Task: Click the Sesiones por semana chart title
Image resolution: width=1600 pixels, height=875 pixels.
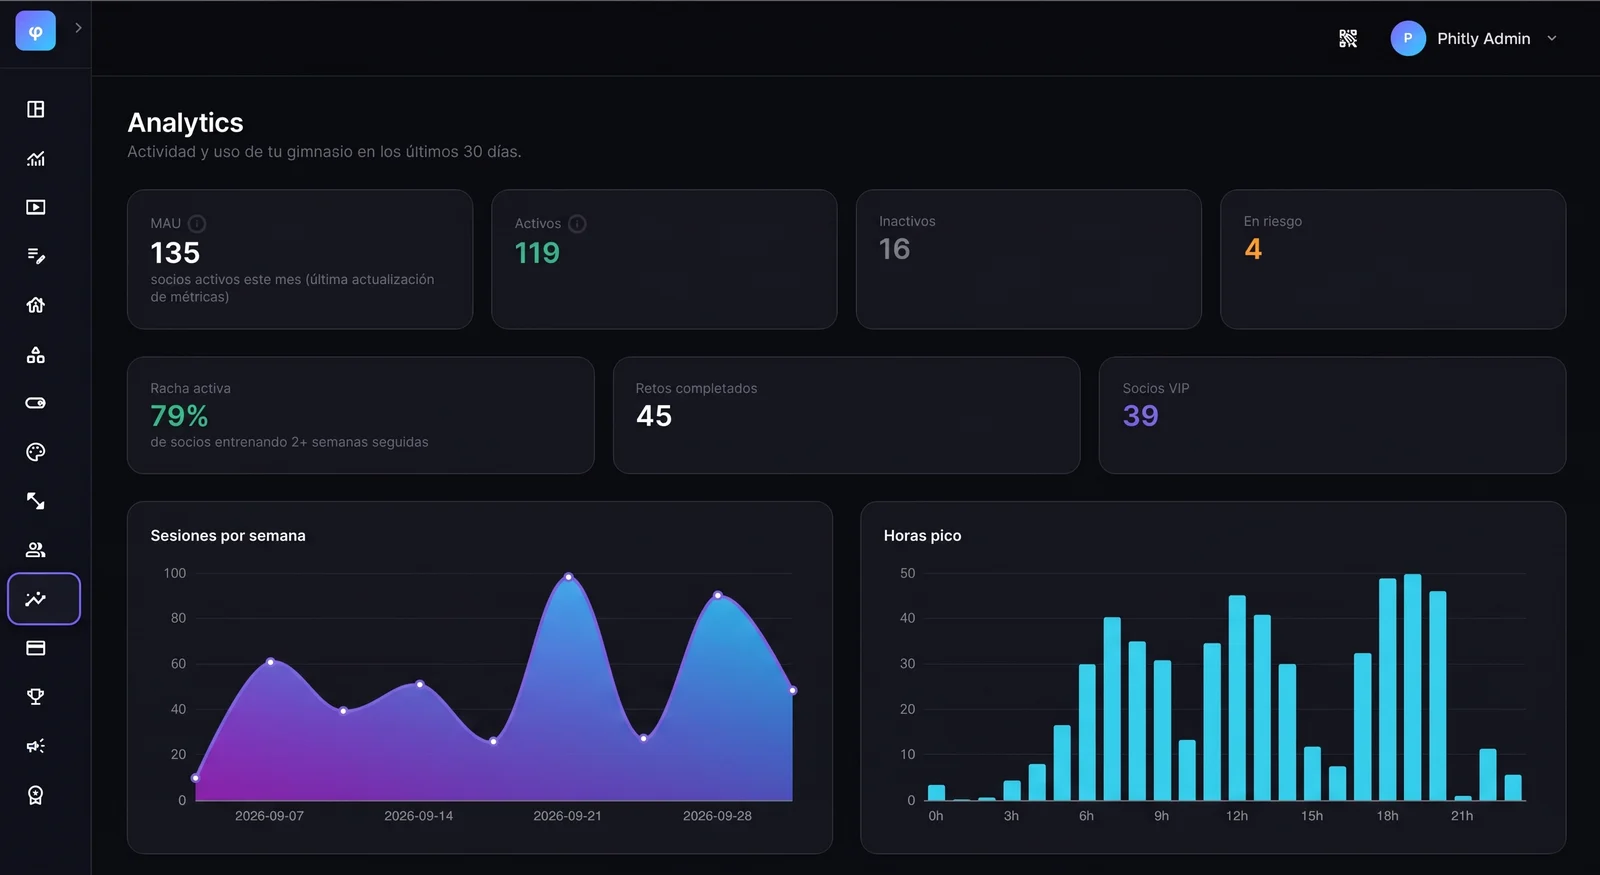Action: tap(228, 536)
